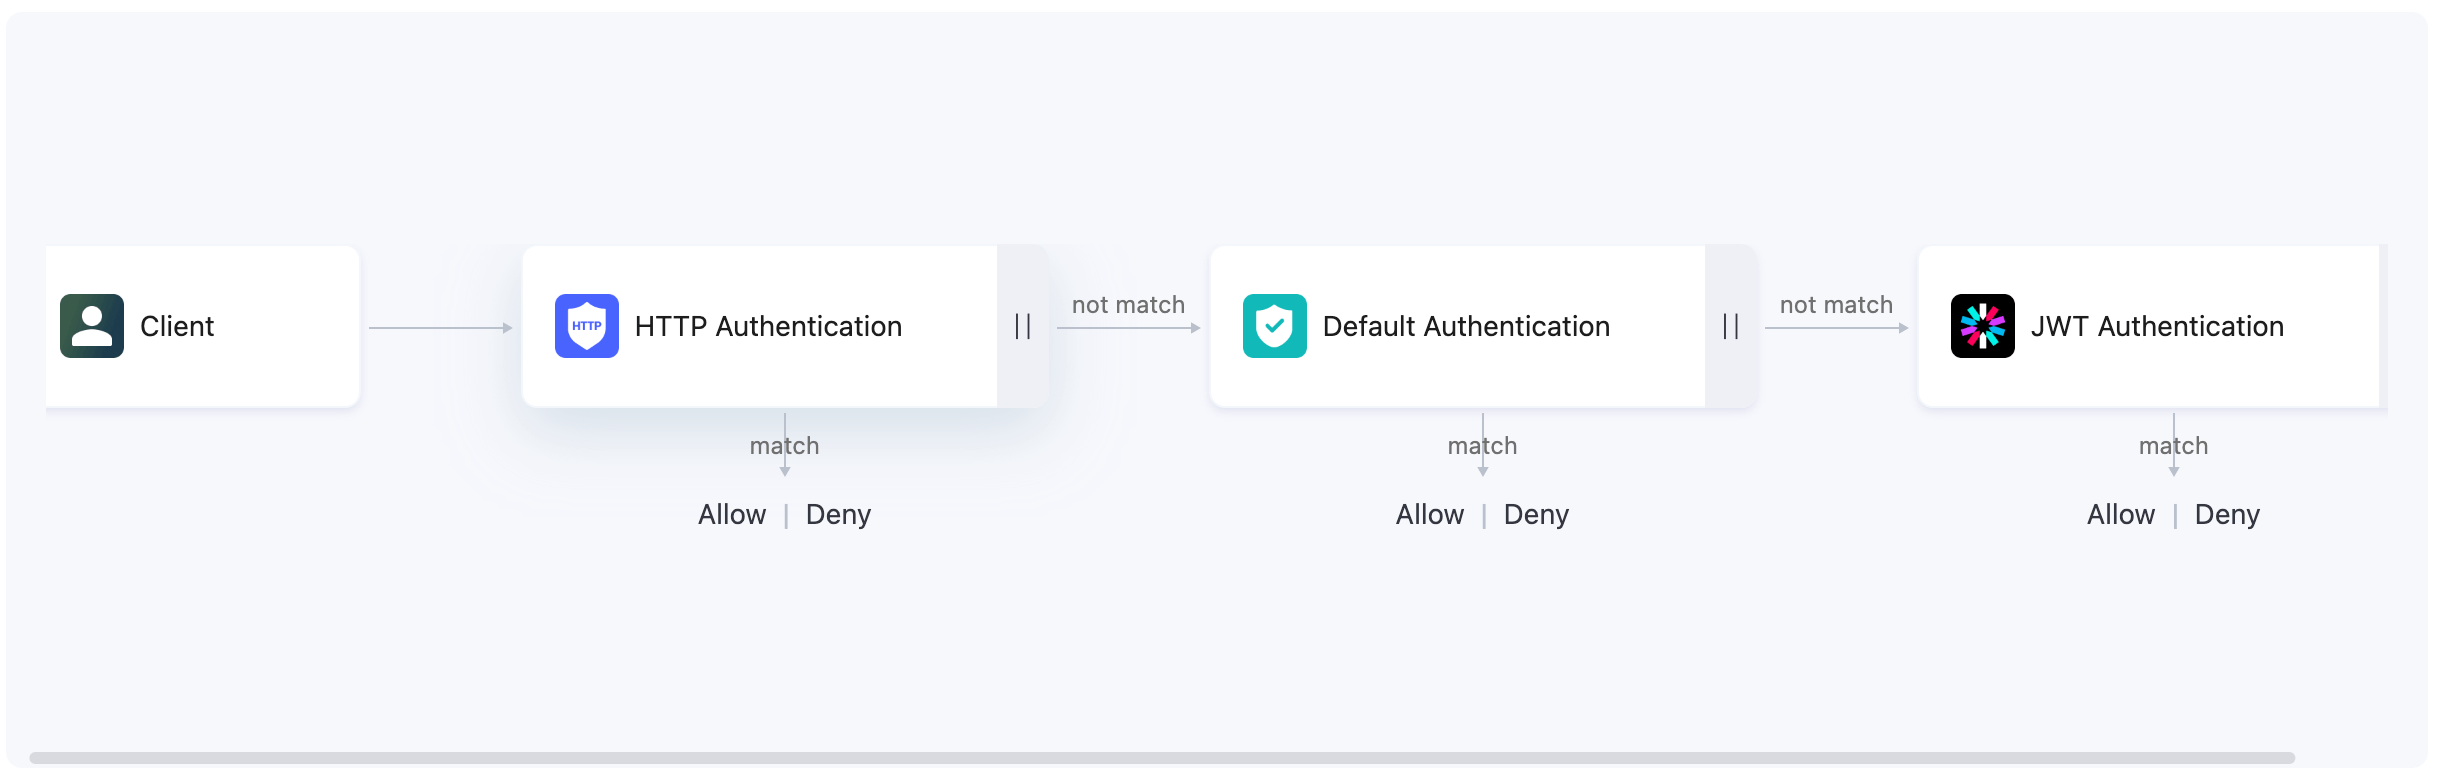Grab the HTTP Authentication drag handle
The width and height of the screenshot is (2444, 774).
click(x=1022, y=326)
